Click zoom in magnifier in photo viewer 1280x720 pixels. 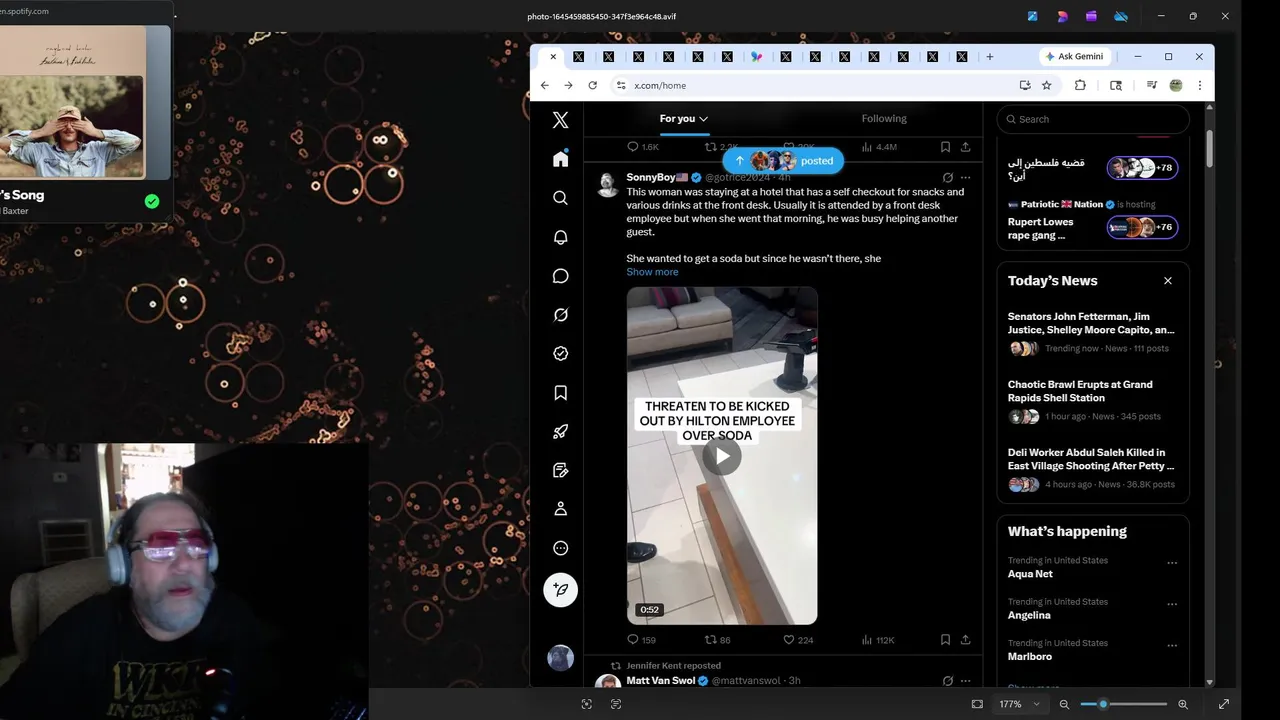point(1183,704)
